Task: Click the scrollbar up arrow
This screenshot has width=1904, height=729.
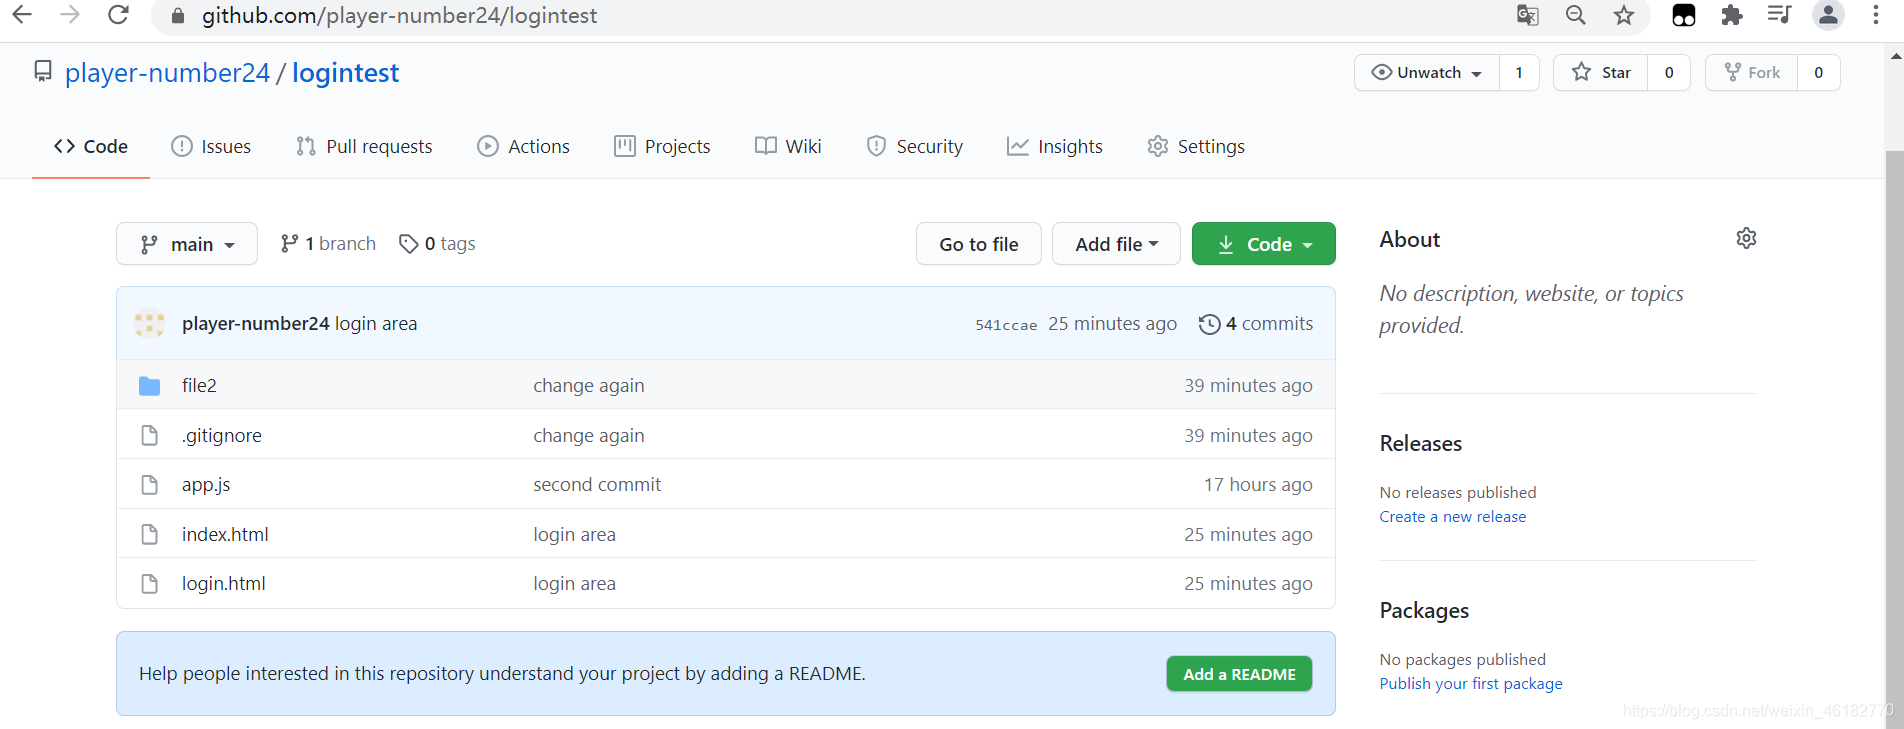Action: pyautogui.click(x=1895, y=56)
